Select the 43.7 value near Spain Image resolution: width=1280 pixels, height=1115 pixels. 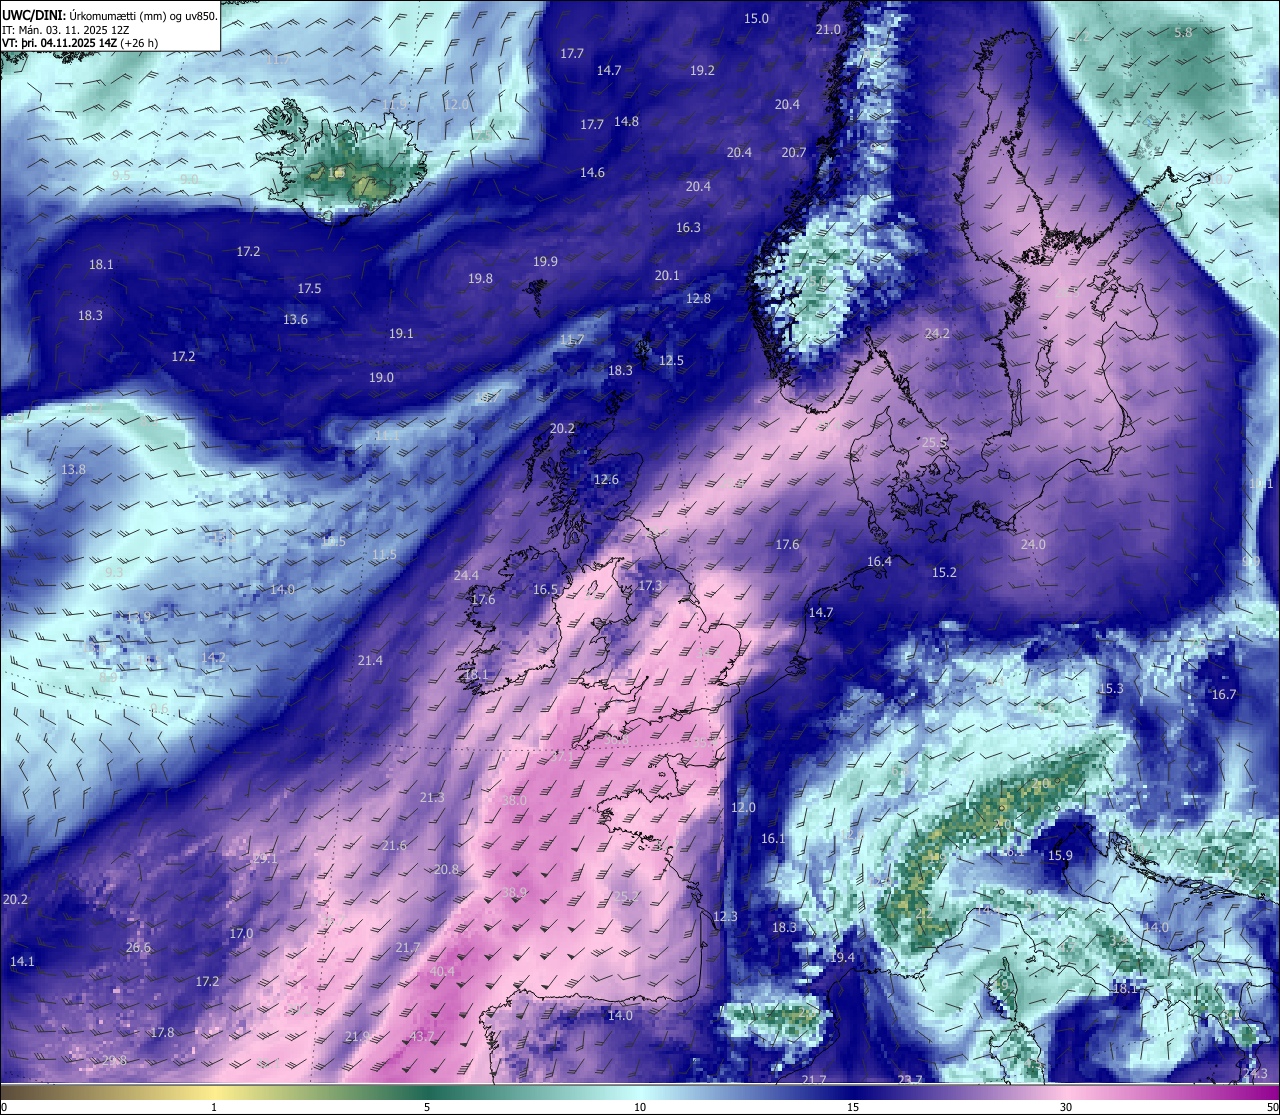422,1037
